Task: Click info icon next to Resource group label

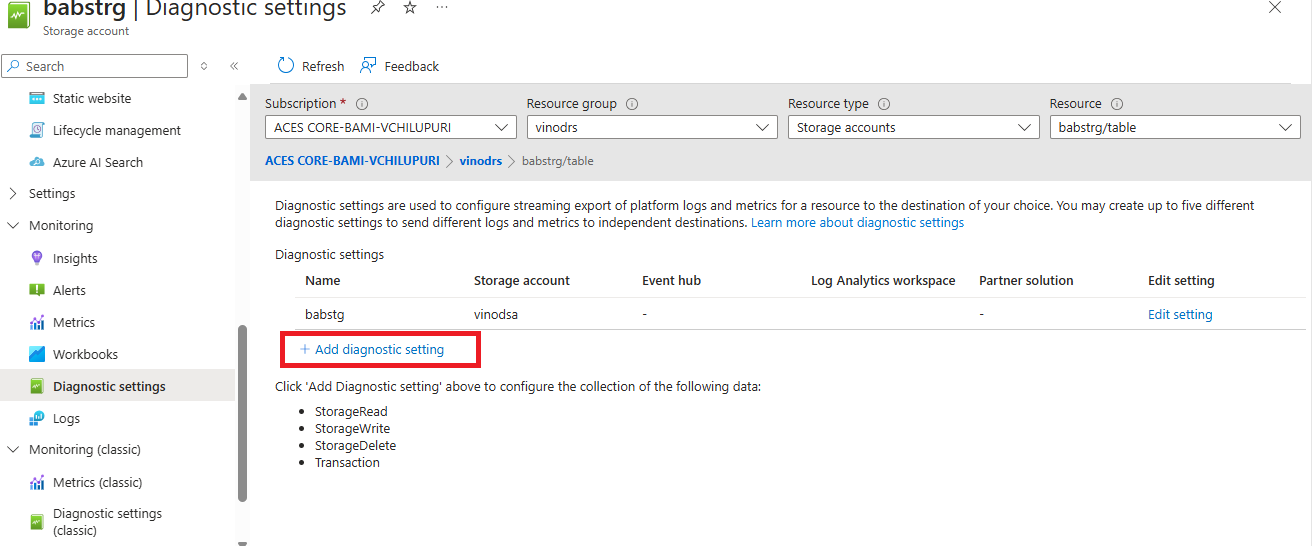Action: tap(632, 104)
